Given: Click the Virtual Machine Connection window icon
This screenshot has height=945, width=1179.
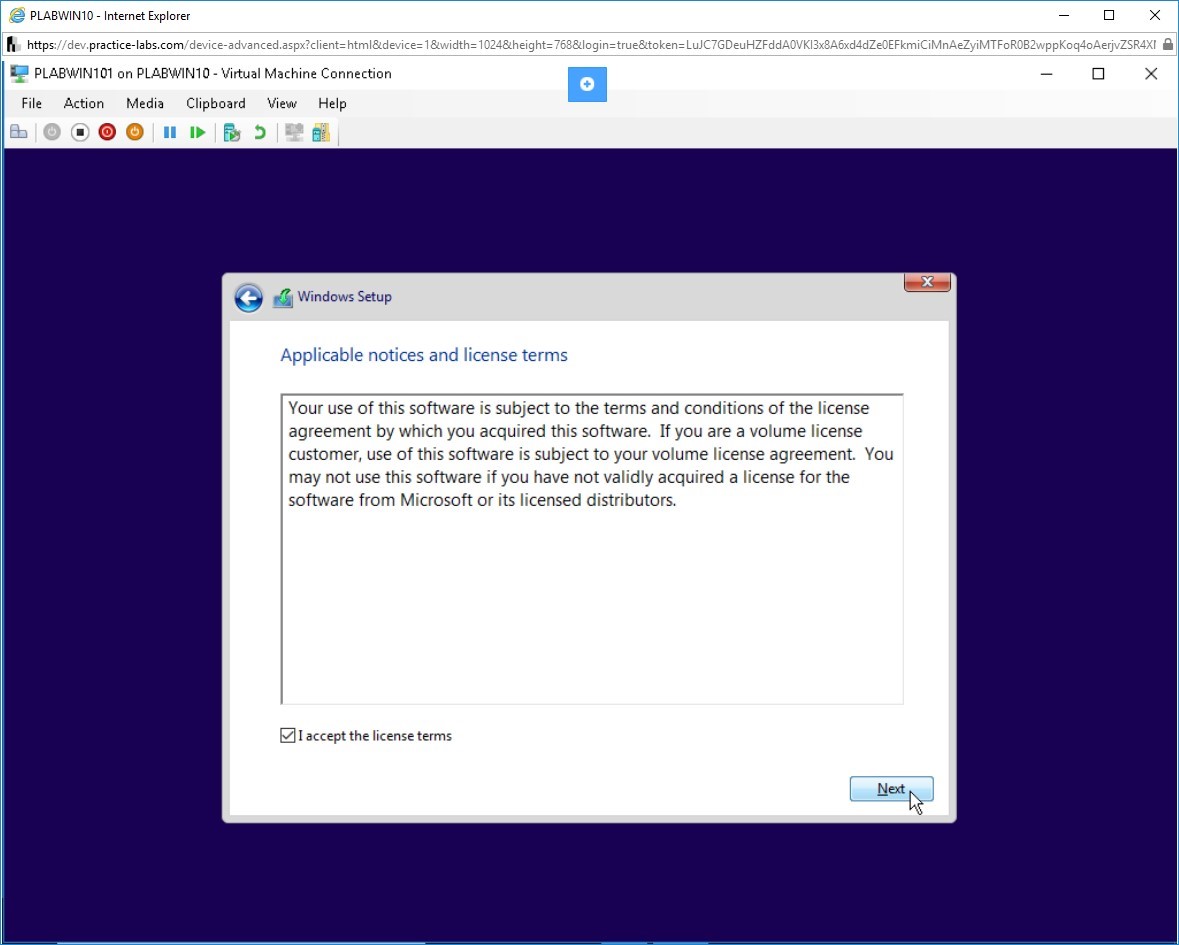Looking at the screenshot, I should [x=20, y=74].
